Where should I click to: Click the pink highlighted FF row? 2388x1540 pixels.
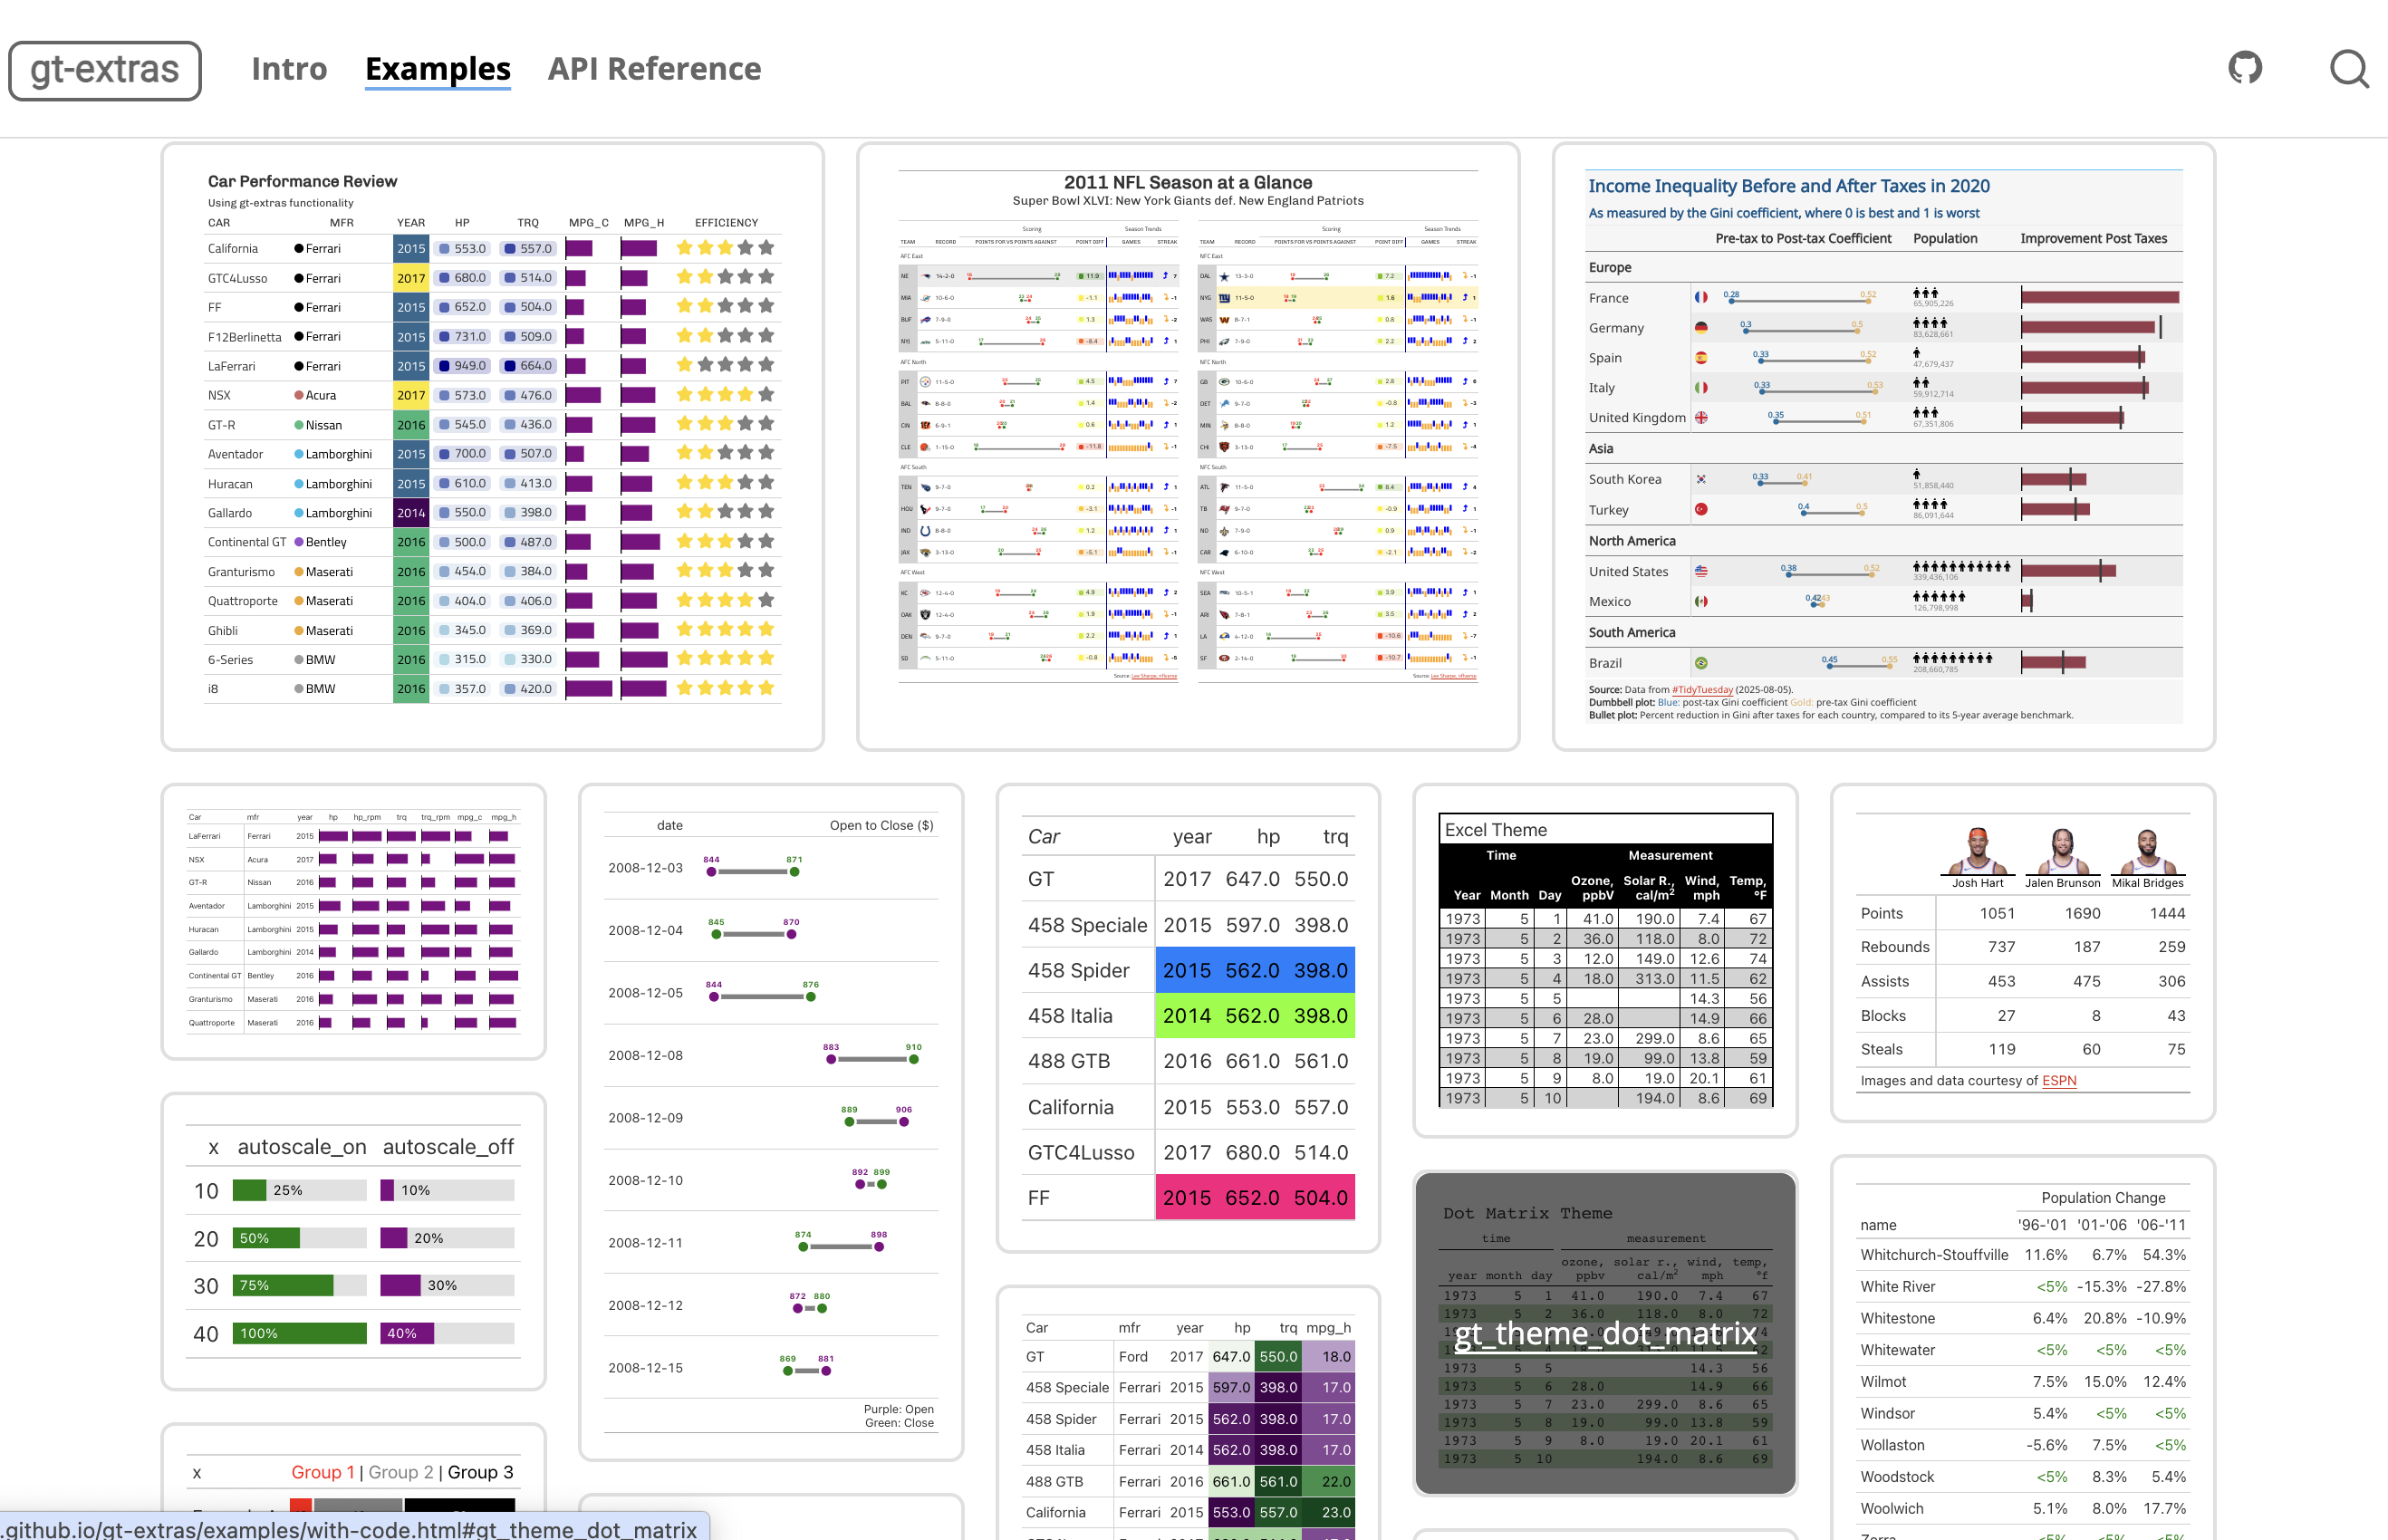click(1254, 1197)
